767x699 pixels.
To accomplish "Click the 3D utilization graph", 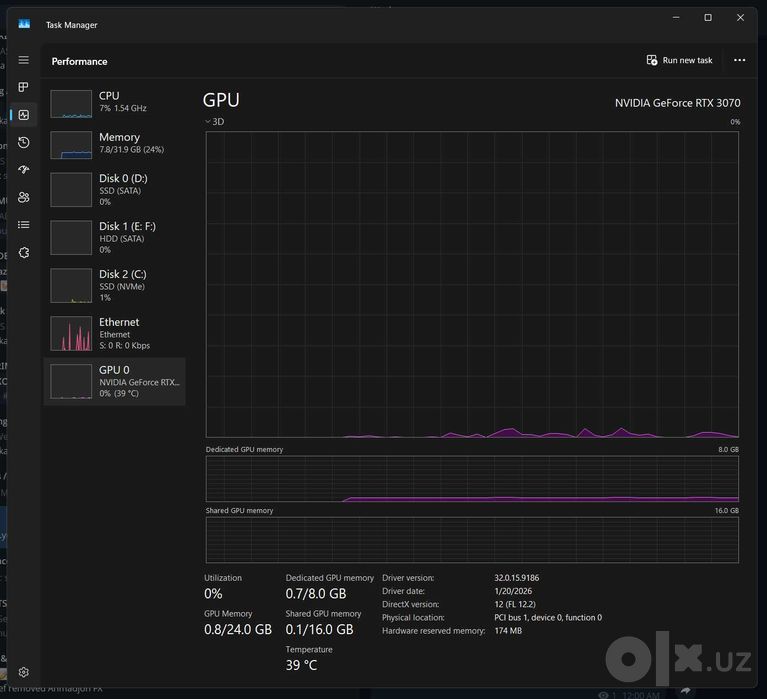I will [472, 284].
